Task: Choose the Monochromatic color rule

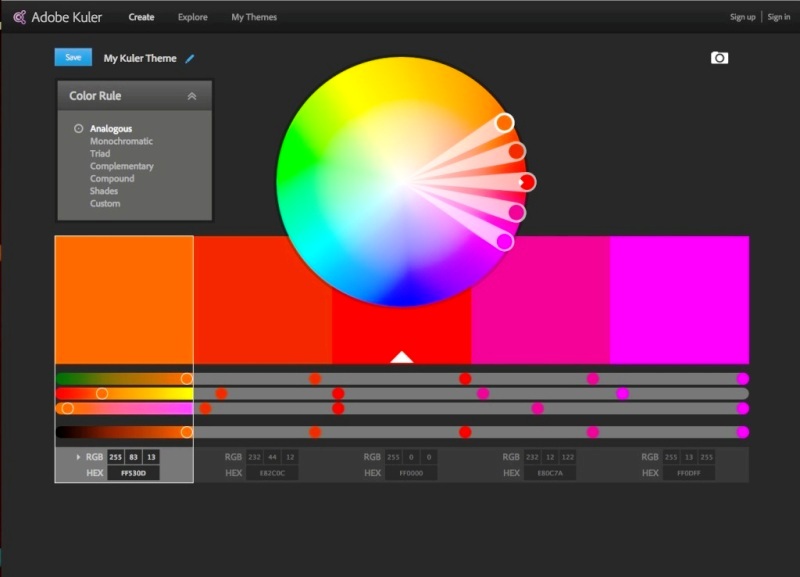Action: [x=121, y=141]
